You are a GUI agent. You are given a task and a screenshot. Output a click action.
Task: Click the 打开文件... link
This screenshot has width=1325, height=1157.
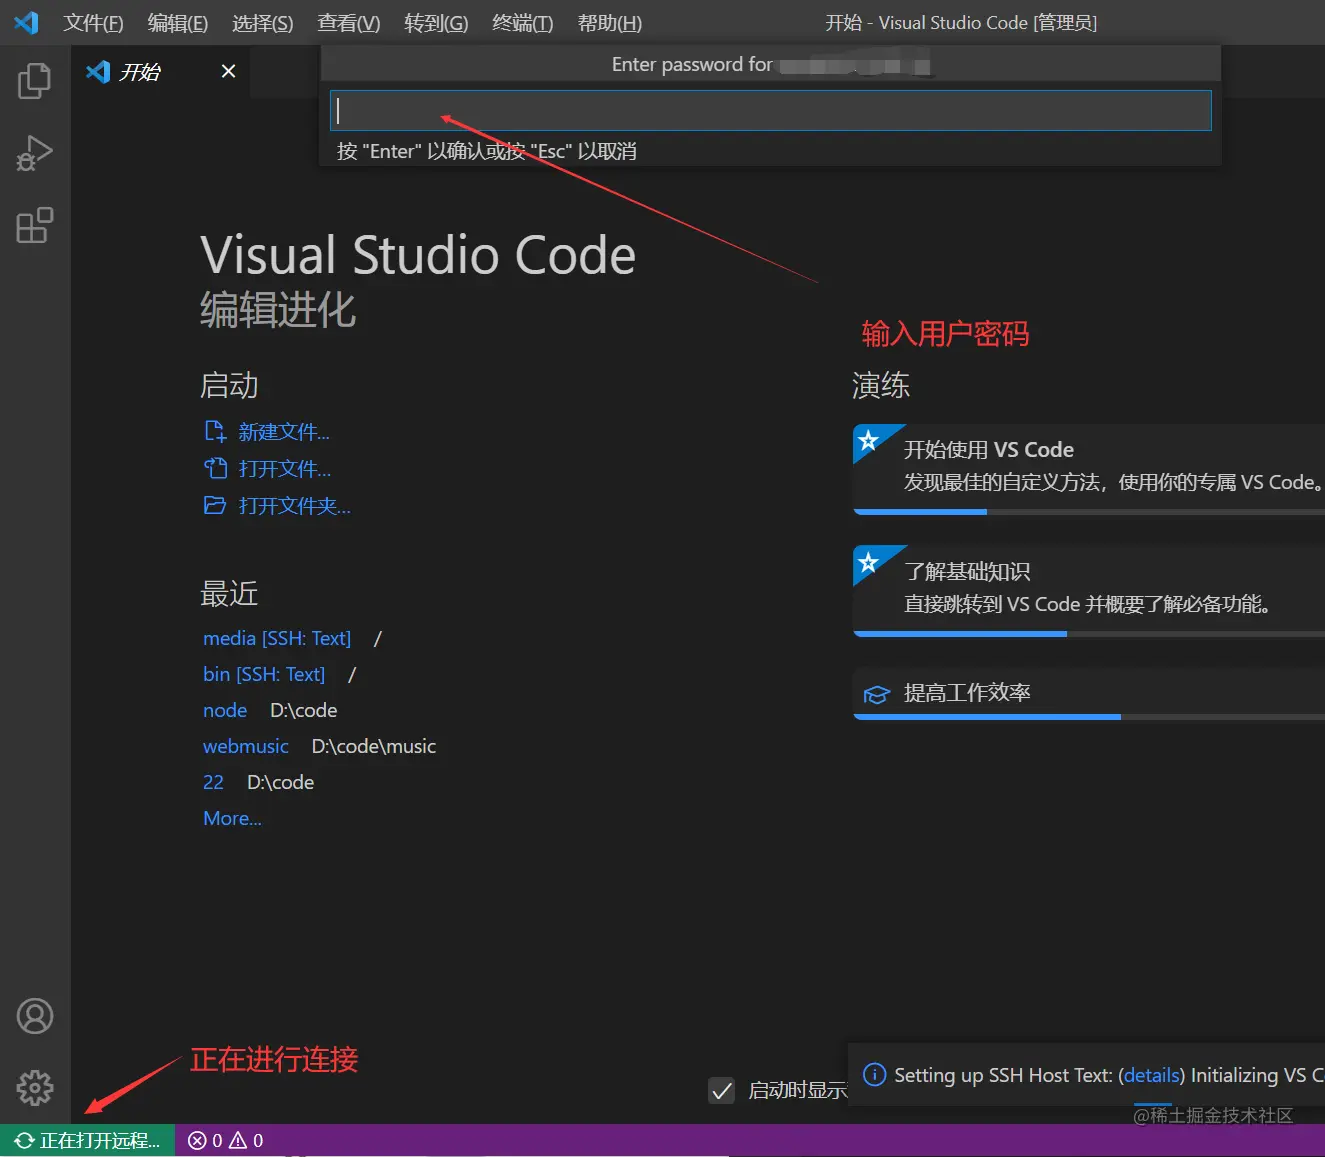285,469
